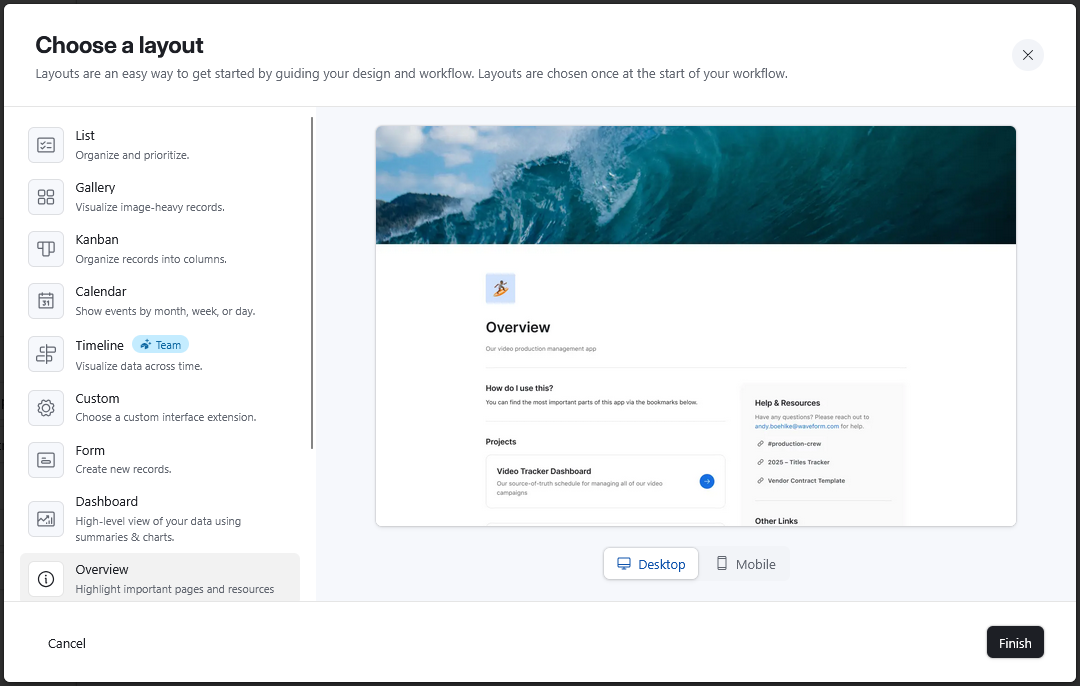
Task: Click the ocean wave cover image in preview
Action: pos(695,184)
